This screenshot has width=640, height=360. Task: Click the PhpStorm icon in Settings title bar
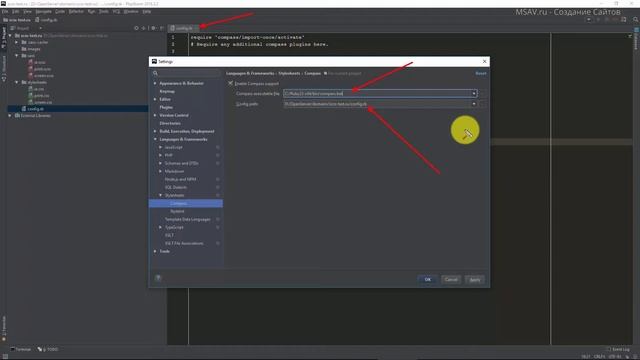pyautogui.click(x=154, y=62)
